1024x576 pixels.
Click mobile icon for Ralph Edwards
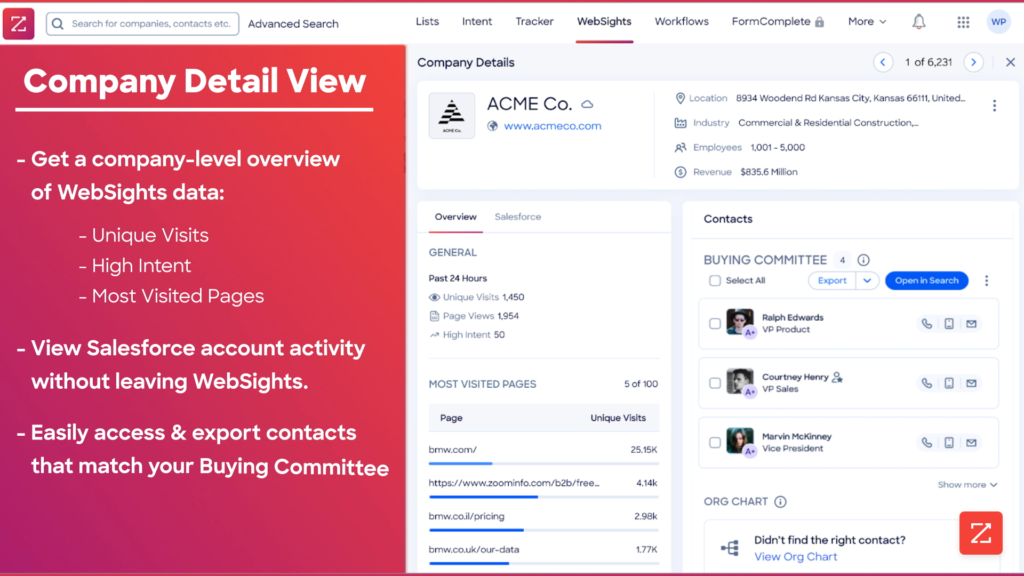pyautogui.click(x=949, y=324)
